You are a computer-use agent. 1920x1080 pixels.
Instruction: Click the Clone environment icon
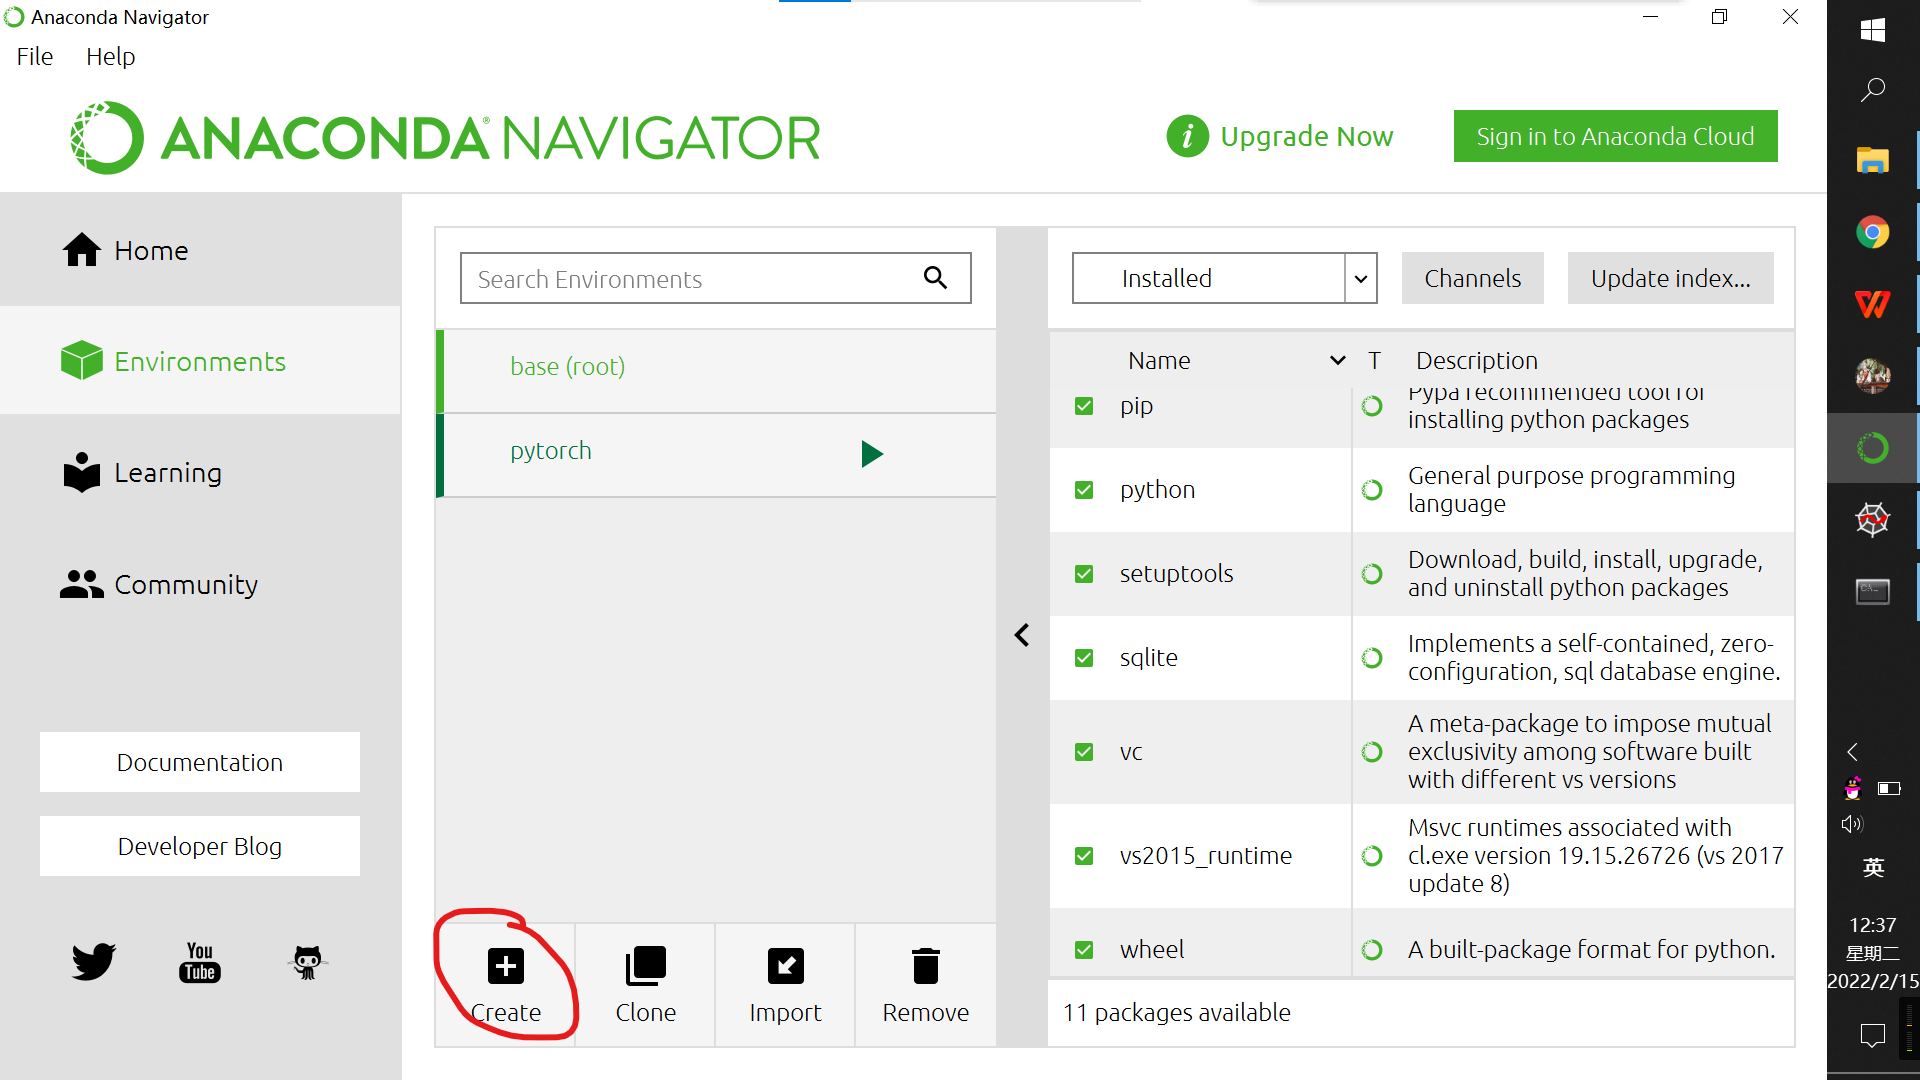645,966
